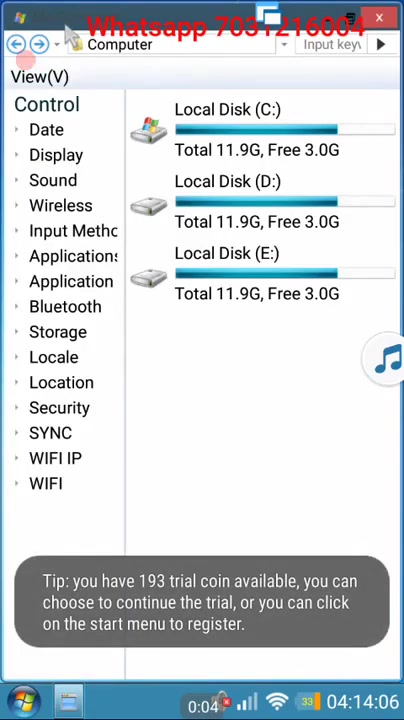The image size is (404, 720).
Task: Expand the Bluetooth tree item arrow
Action: pos(17,306)
